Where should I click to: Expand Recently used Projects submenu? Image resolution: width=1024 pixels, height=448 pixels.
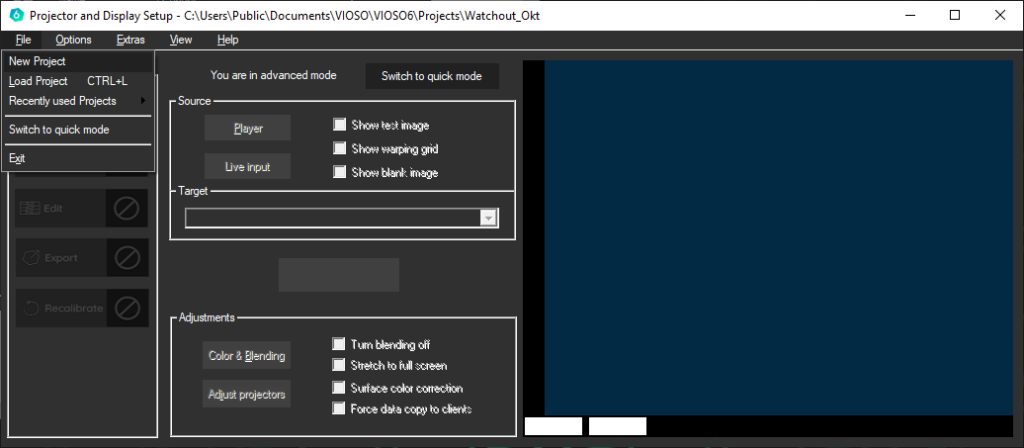[x=77, y=101]
